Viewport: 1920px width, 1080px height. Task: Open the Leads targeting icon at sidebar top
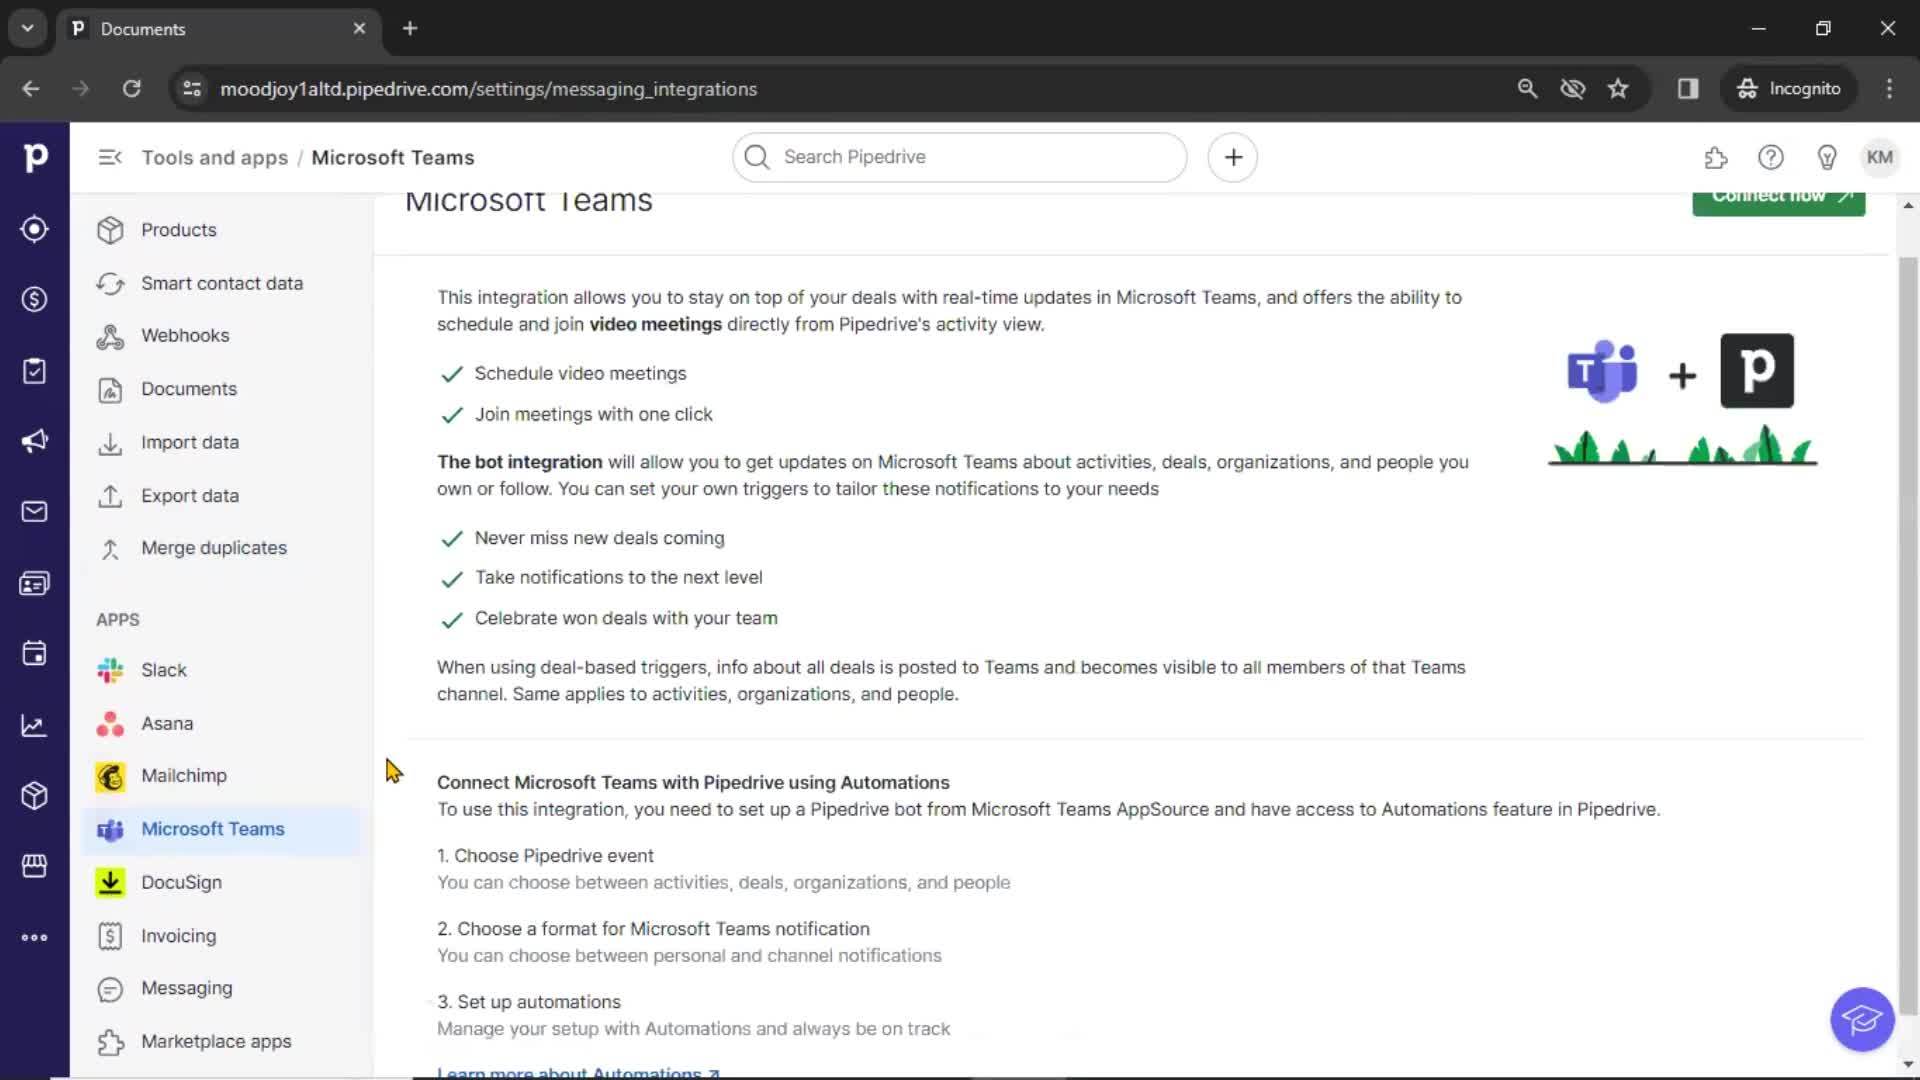pos(34,229)
